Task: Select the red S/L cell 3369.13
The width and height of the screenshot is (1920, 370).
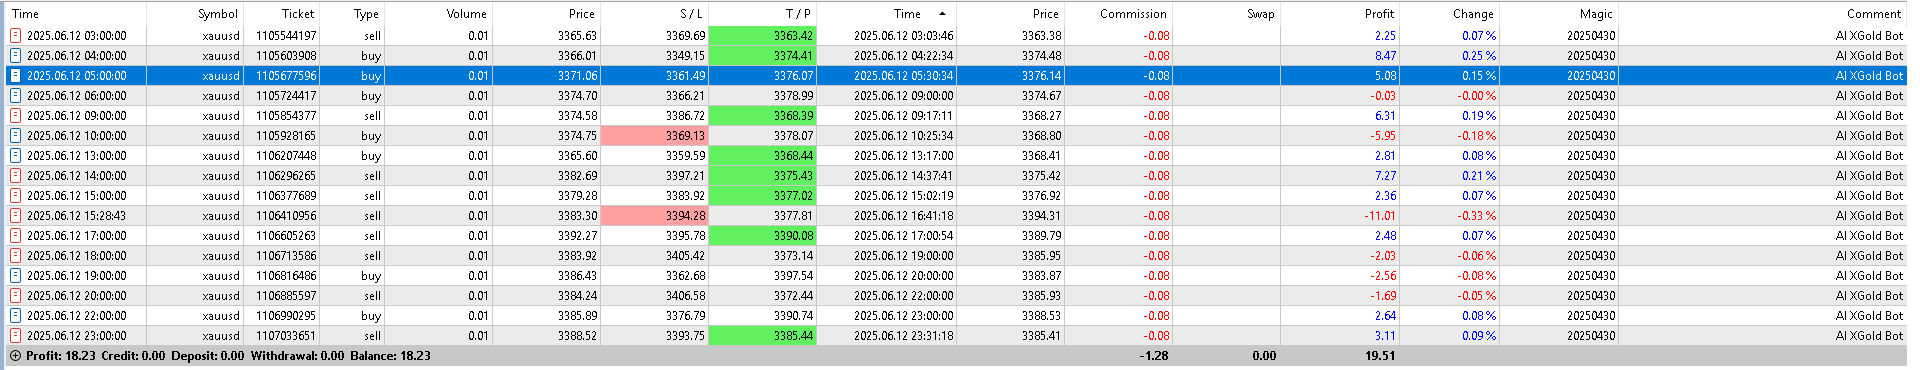Action: (654, 136)
